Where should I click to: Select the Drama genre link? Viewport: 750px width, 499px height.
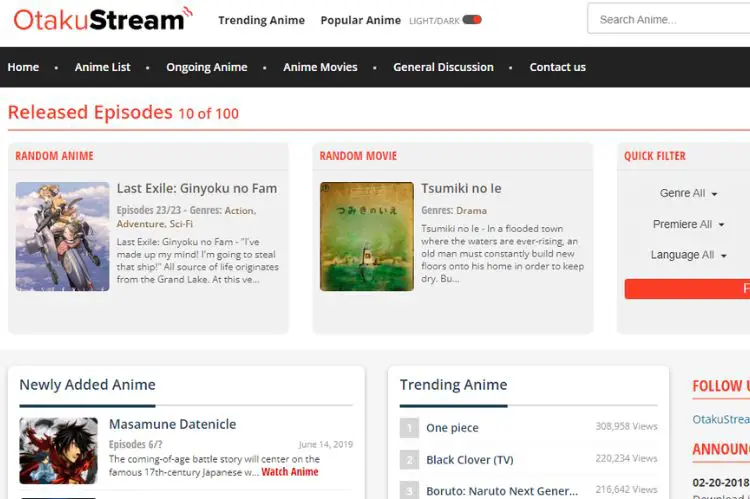(471, 211)
